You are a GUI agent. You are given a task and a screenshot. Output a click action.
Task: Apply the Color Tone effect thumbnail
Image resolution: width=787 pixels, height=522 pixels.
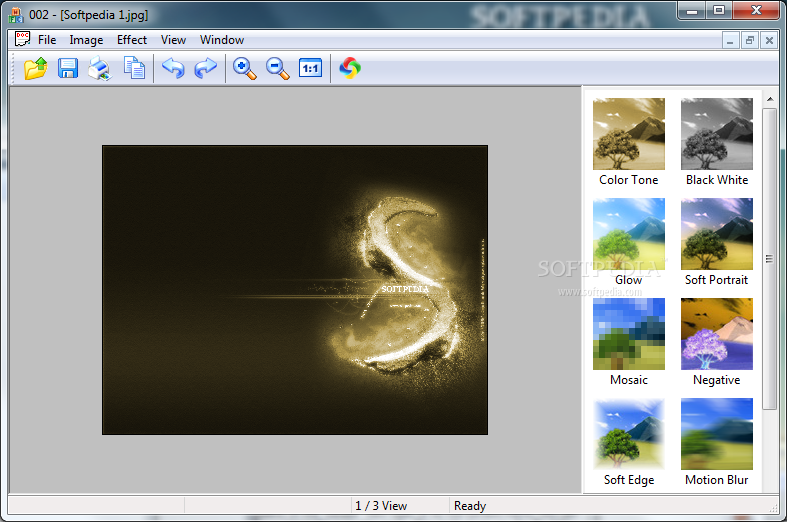click(x=629, y=134)
